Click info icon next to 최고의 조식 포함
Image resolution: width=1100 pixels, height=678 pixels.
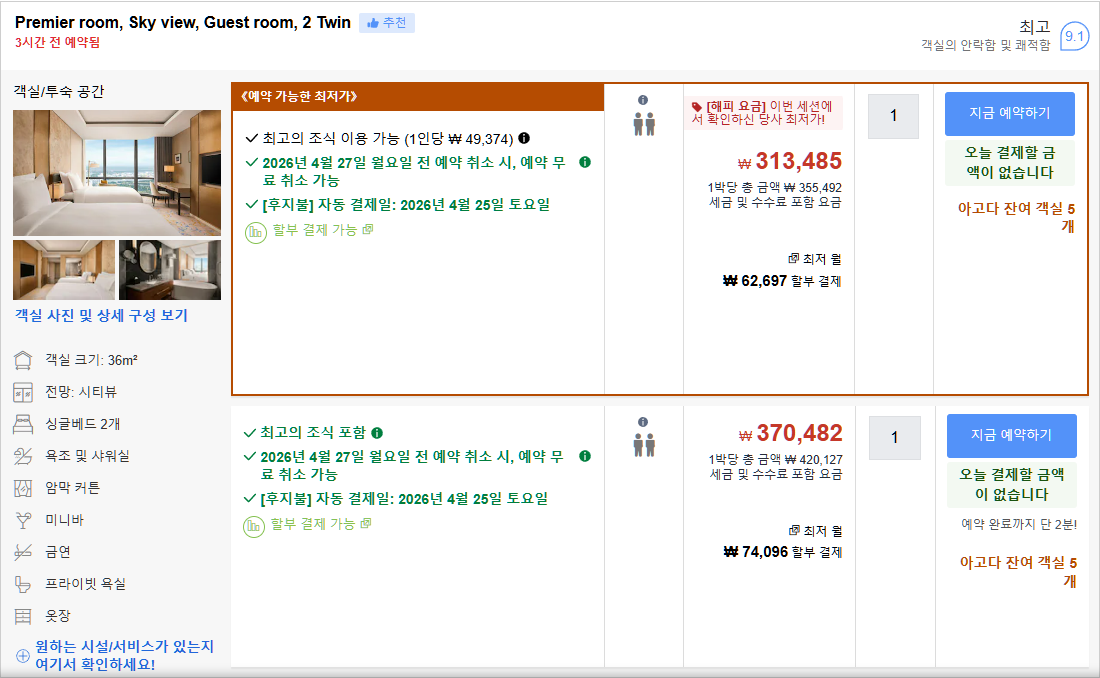click(377, 432)
